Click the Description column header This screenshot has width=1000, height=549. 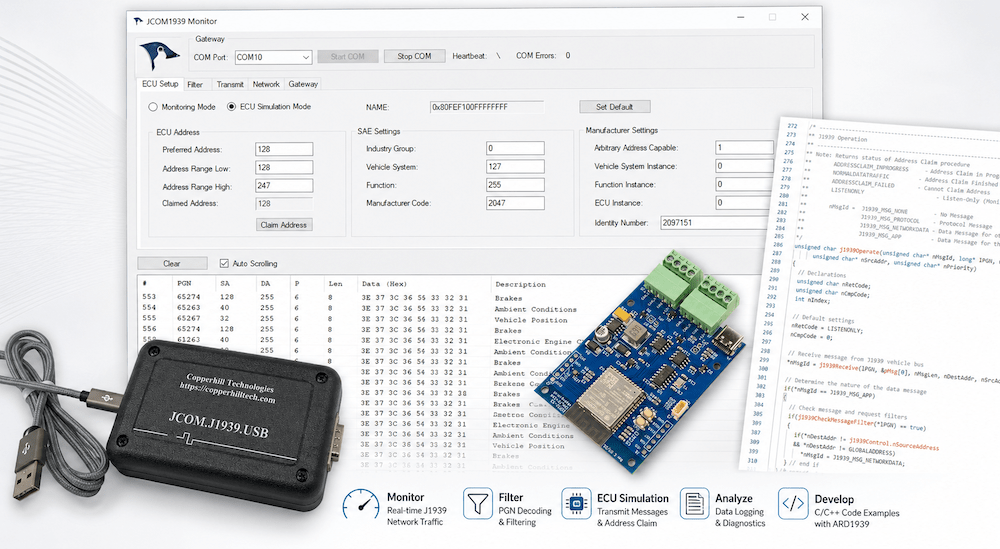tap(520, 284)
